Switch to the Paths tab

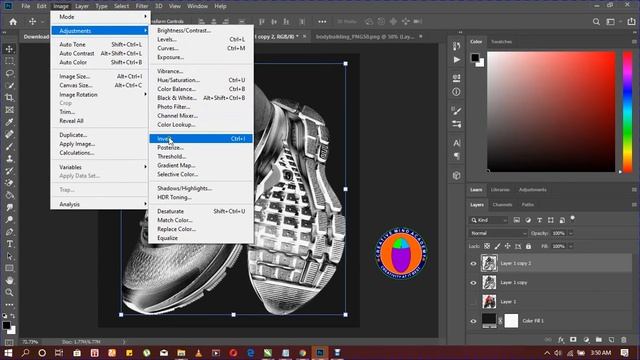[527, 204]
